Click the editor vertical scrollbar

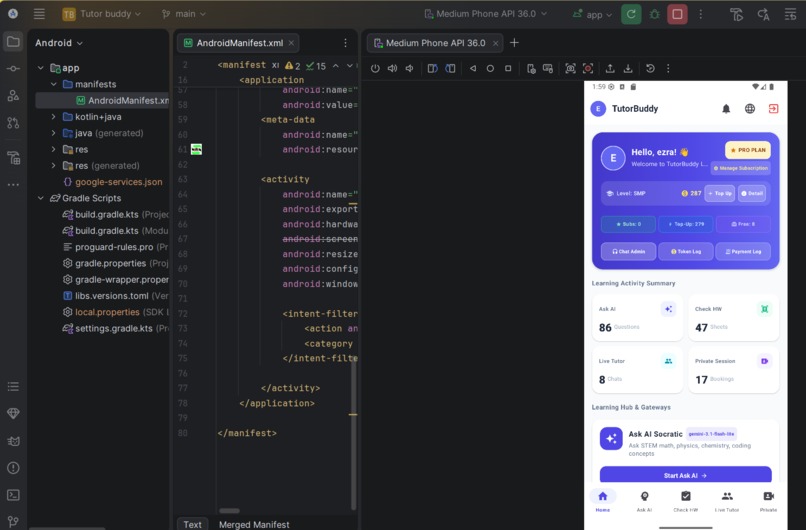coord(353,432)
